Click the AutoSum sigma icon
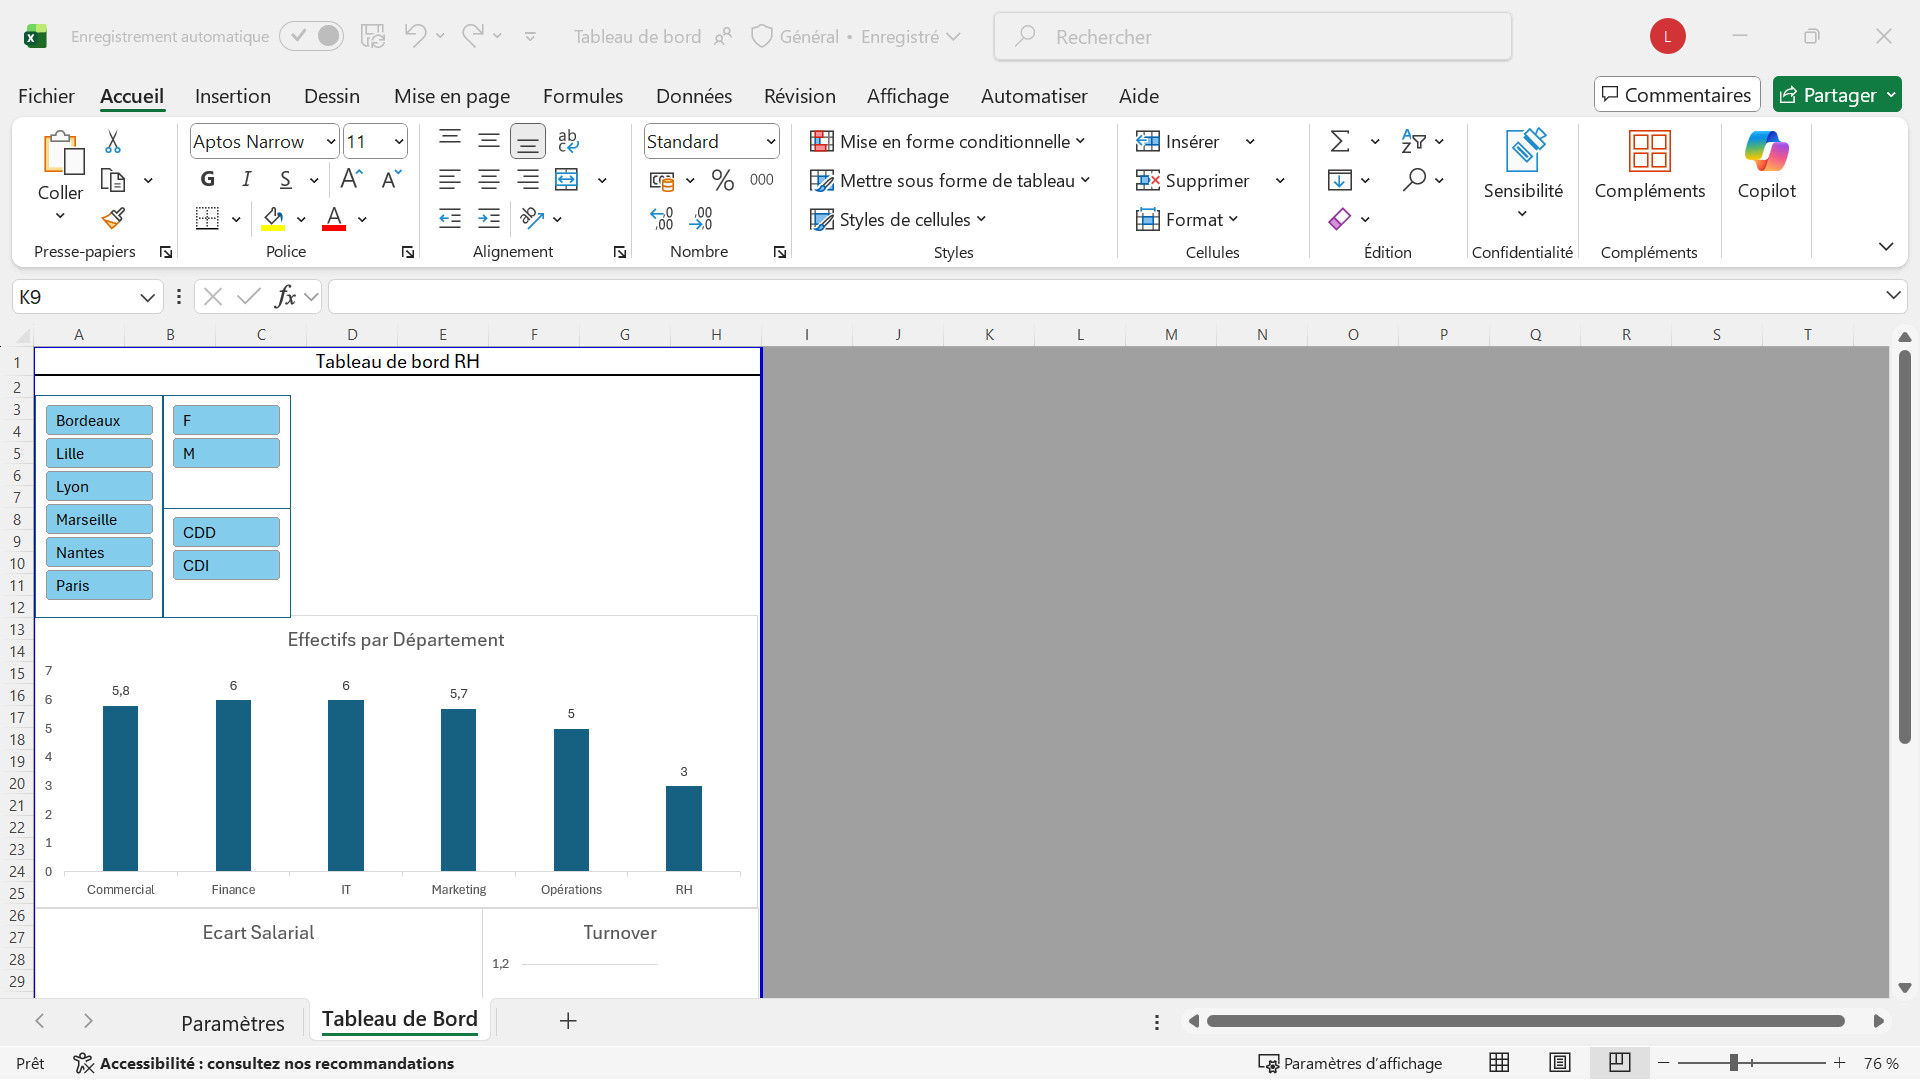1920x1080 pixels. 1340,141
